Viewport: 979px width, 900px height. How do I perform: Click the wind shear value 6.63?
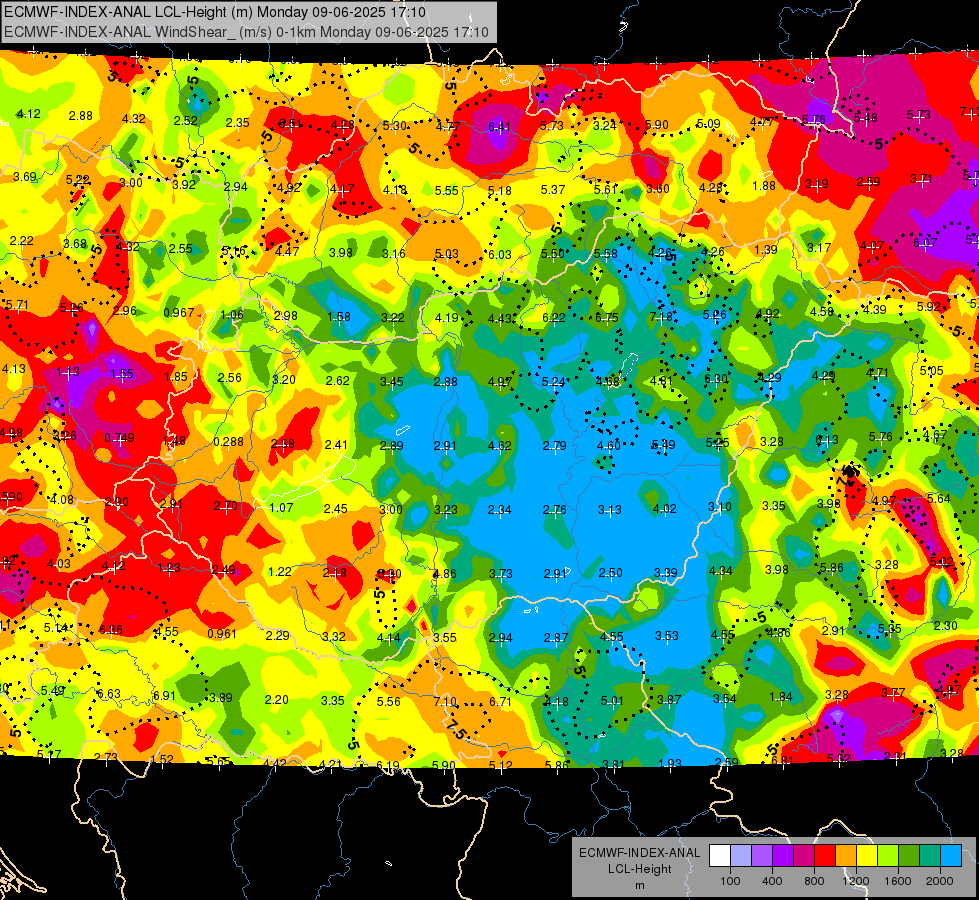109,693
